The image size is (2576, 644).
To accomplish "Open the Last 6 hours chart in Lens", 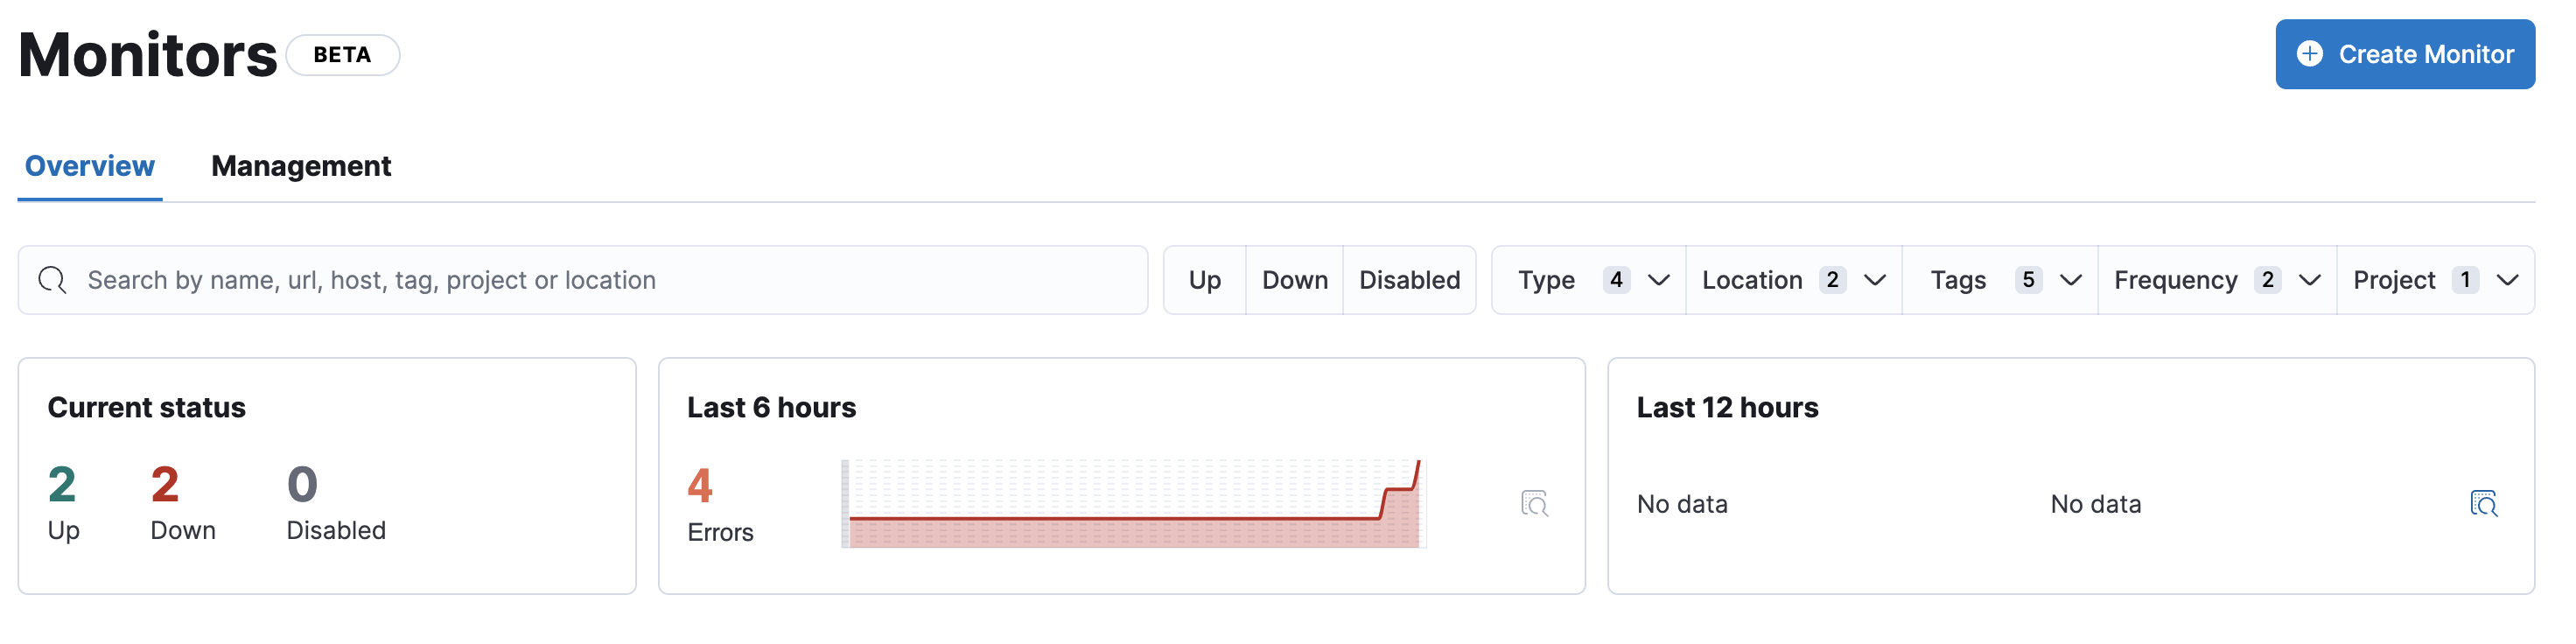I will 1535,504.
